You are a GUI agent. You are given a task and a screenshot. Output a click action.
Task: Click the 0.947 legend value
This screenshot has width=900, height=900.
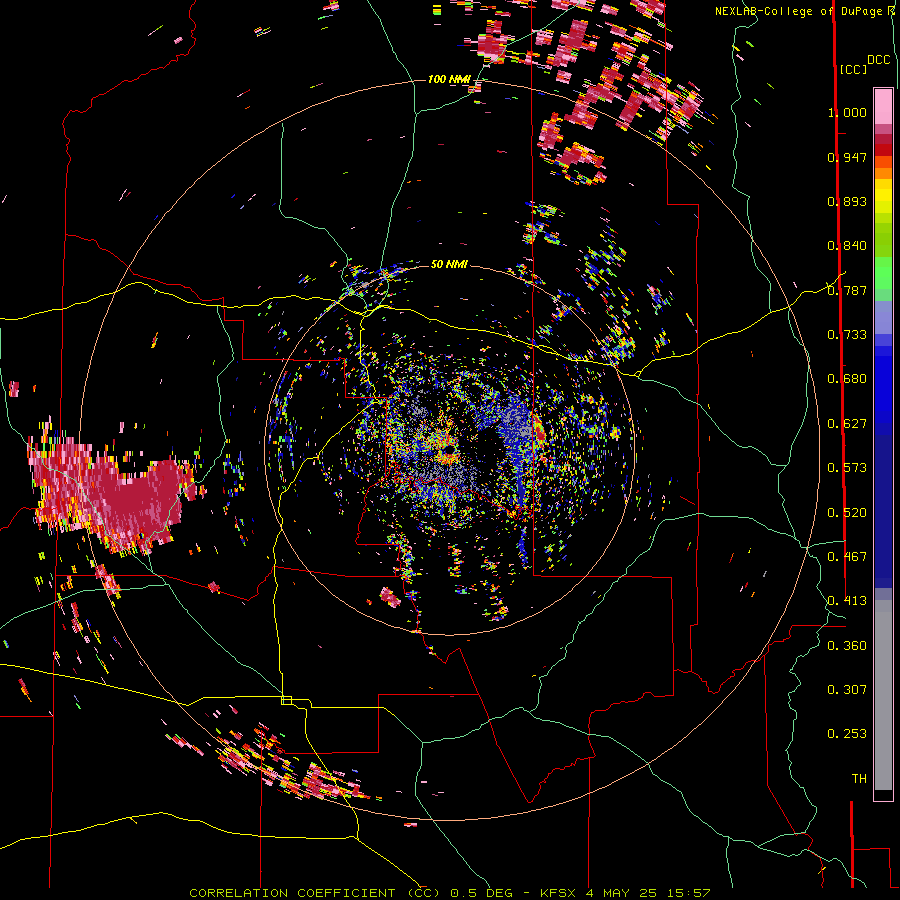[847, 157]
